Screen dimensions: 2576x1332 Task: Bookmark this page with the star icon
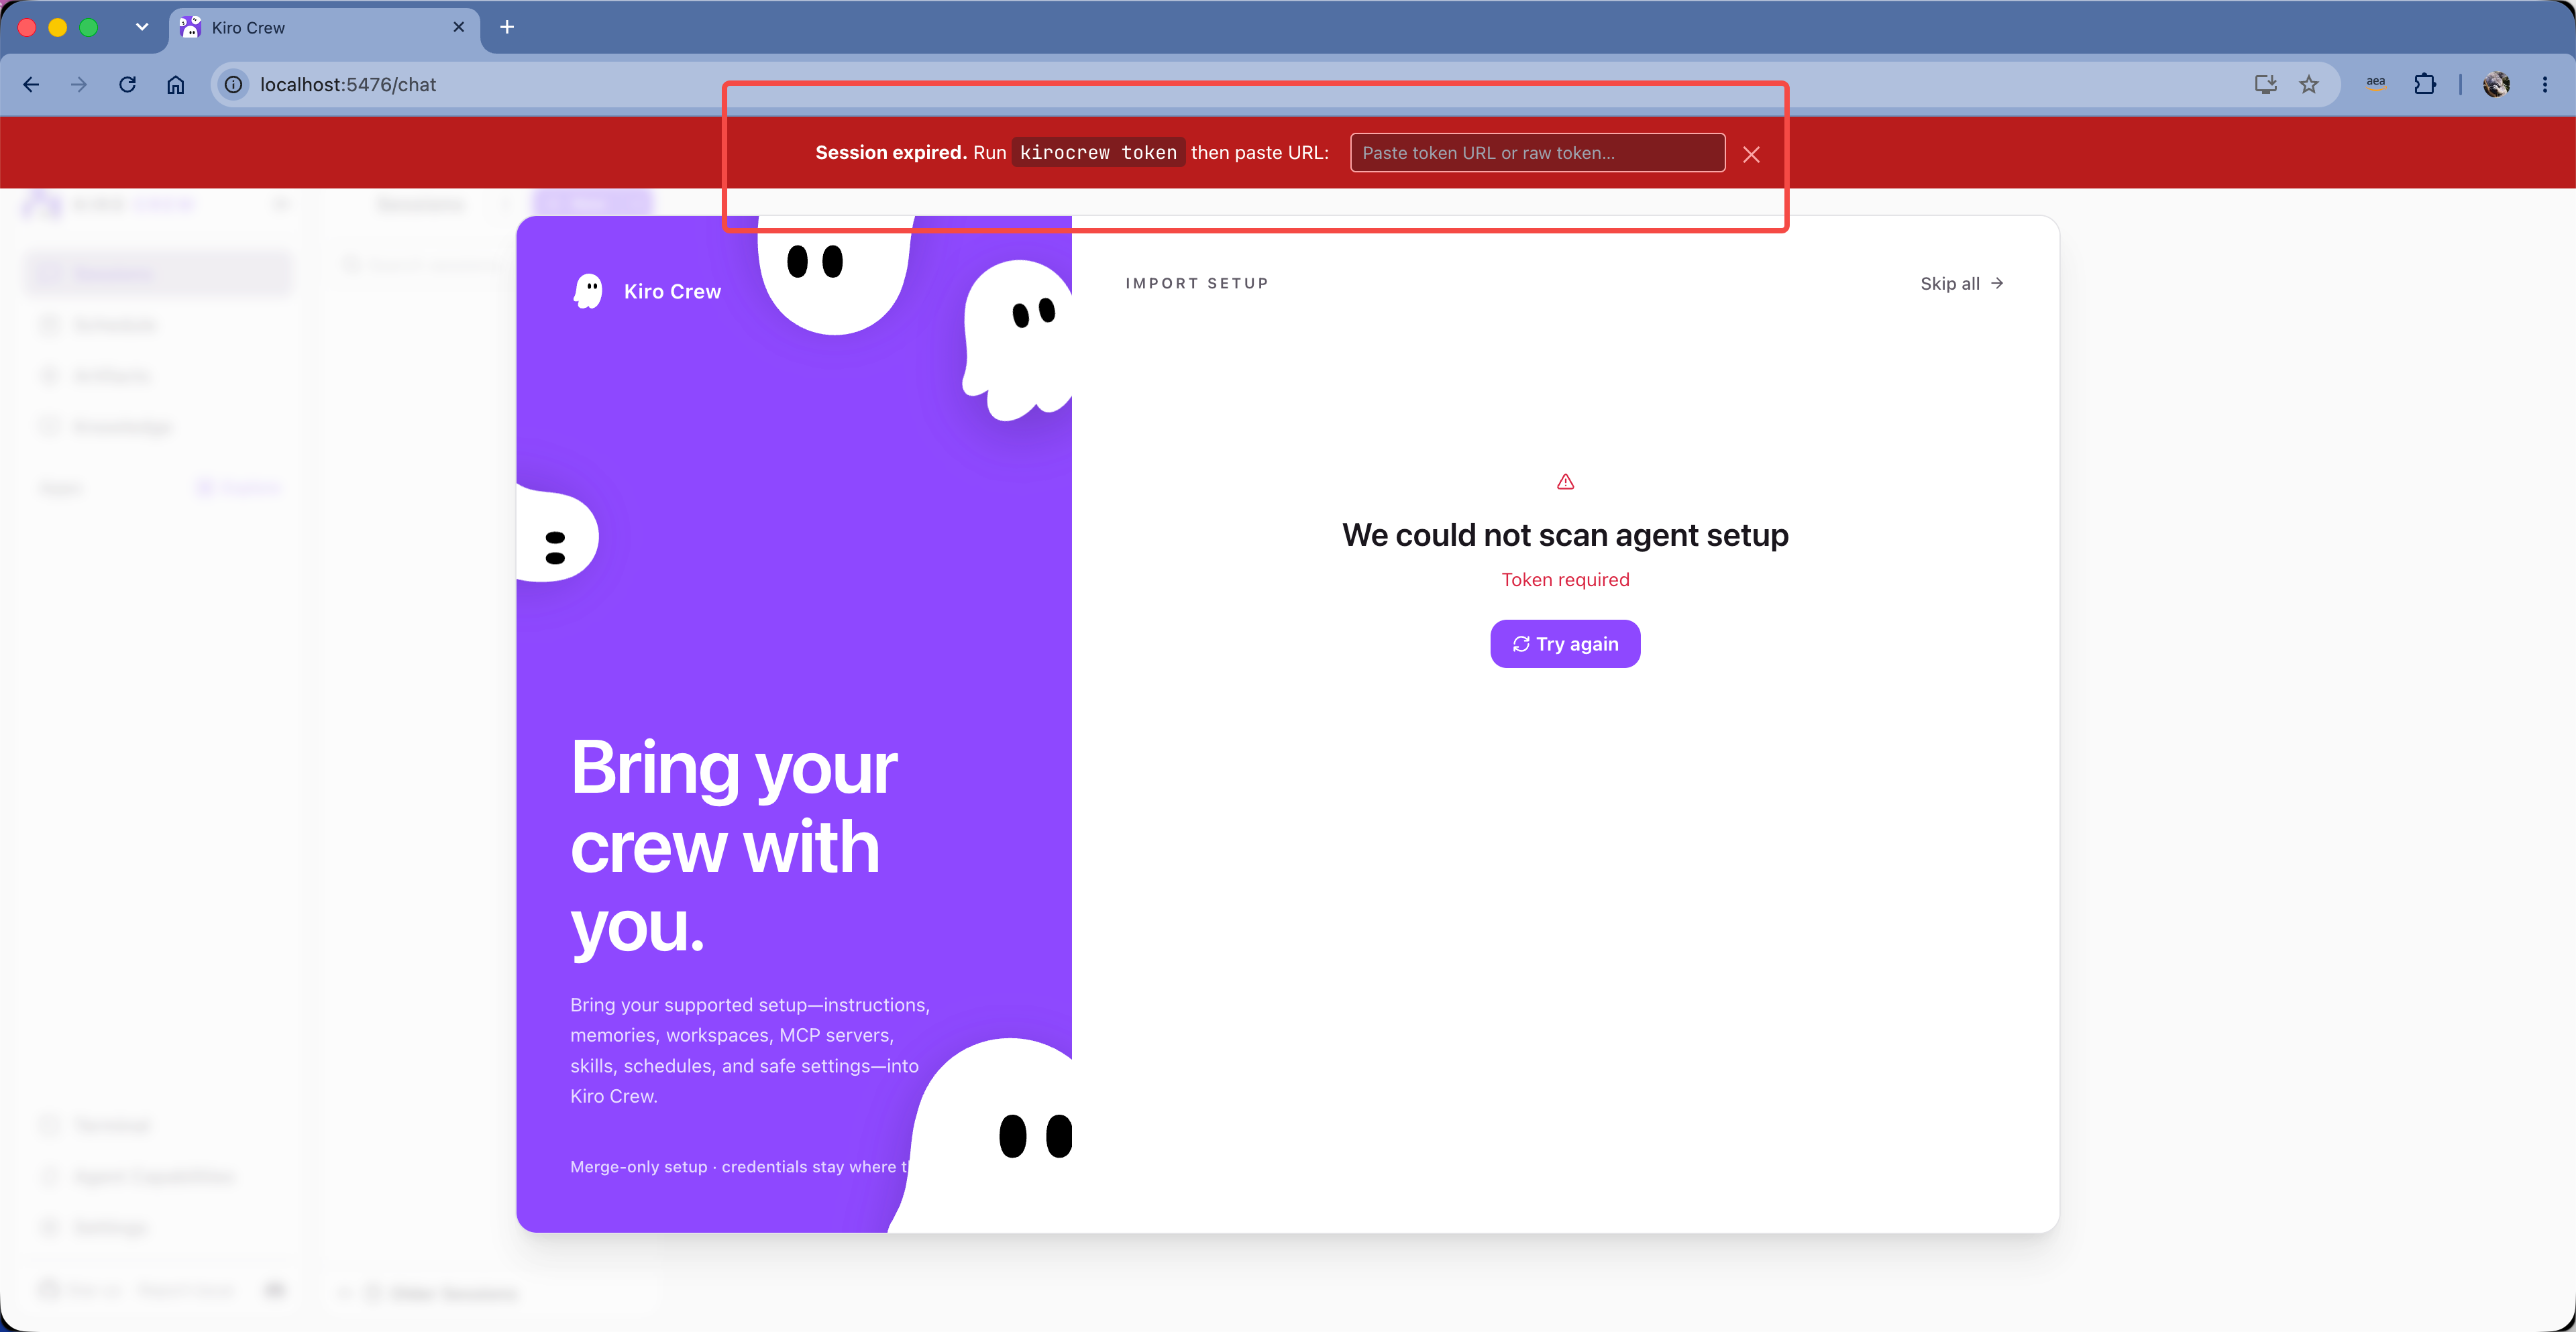[x=2309, y=85]
